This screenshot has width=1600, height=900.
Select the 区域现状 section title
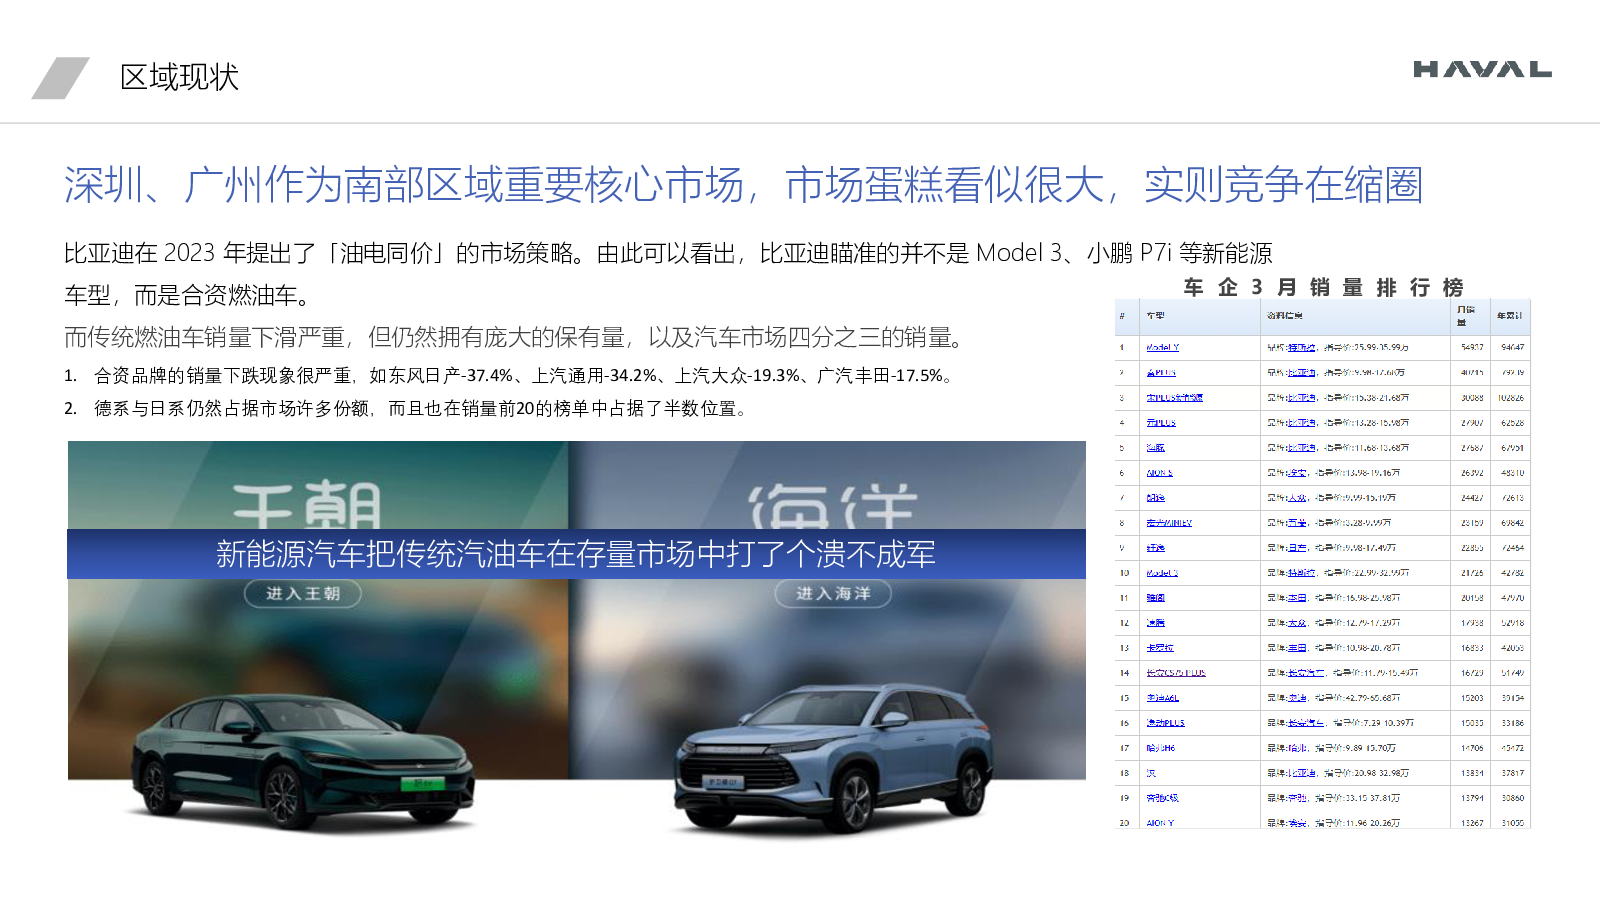(x=179, y=77)
